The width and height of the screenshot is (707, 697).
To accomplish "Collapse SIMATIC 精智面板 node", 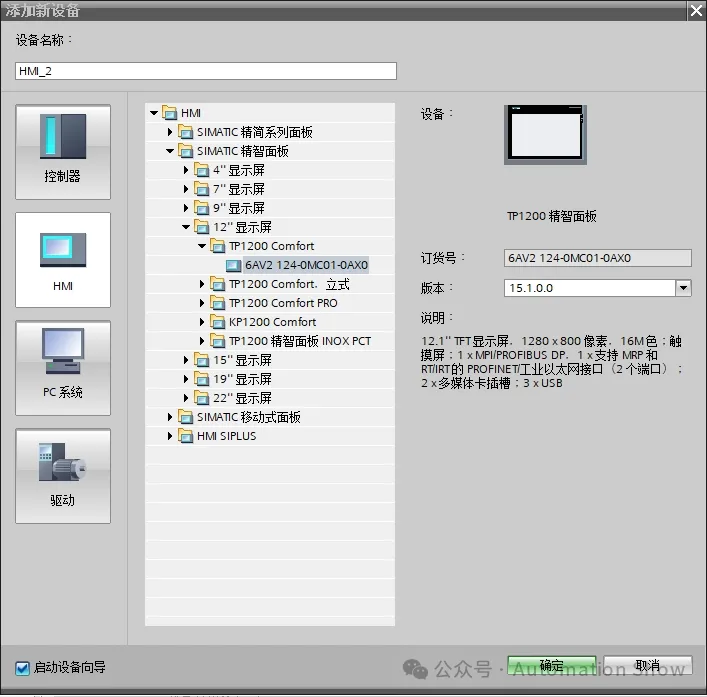I will point(170,151).
